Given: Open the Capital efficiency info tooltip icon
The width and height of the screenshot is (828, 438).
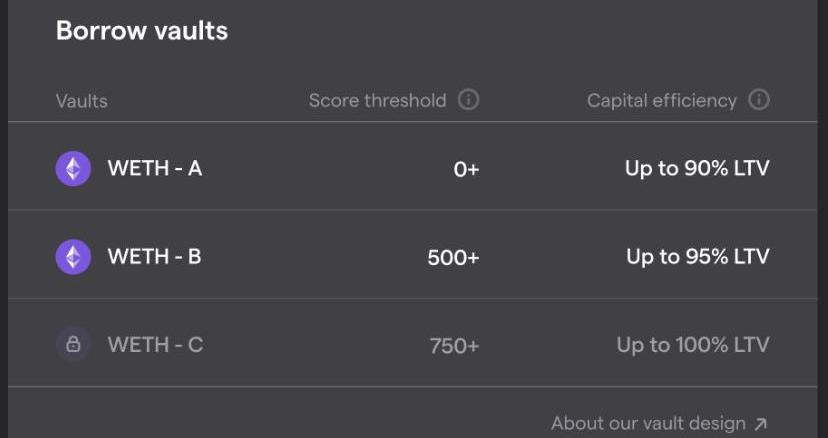Looking at the screenshot, I should (759, 100).
